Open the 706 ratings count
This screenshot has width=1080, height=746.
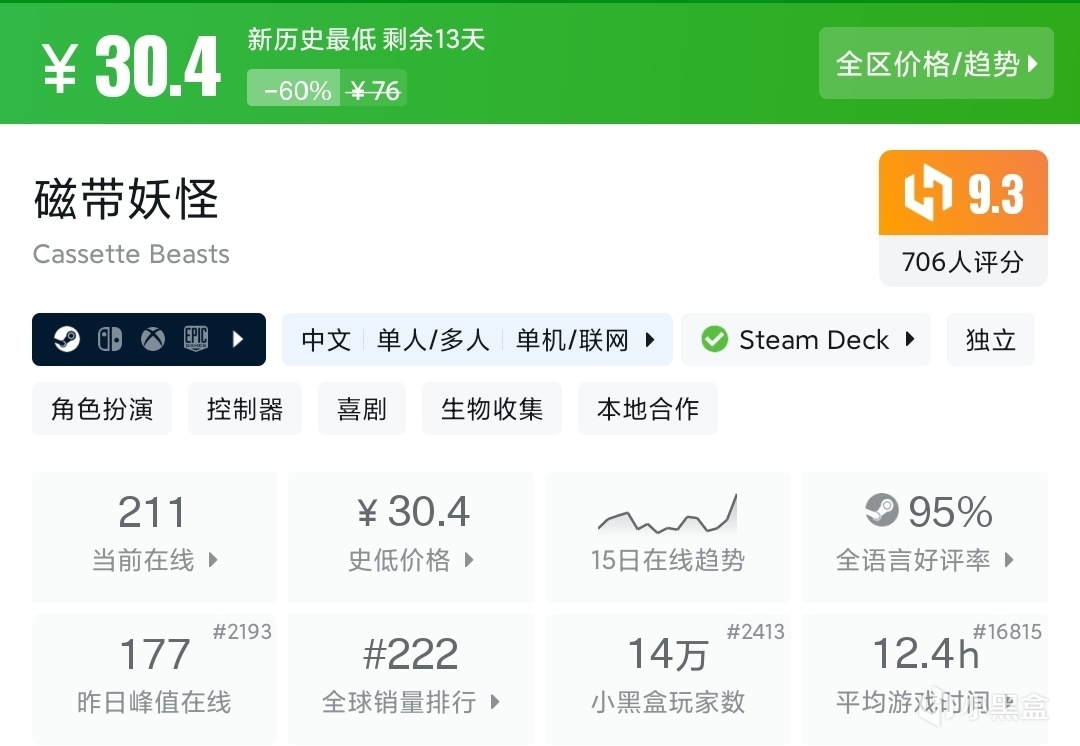click(962, 262)
